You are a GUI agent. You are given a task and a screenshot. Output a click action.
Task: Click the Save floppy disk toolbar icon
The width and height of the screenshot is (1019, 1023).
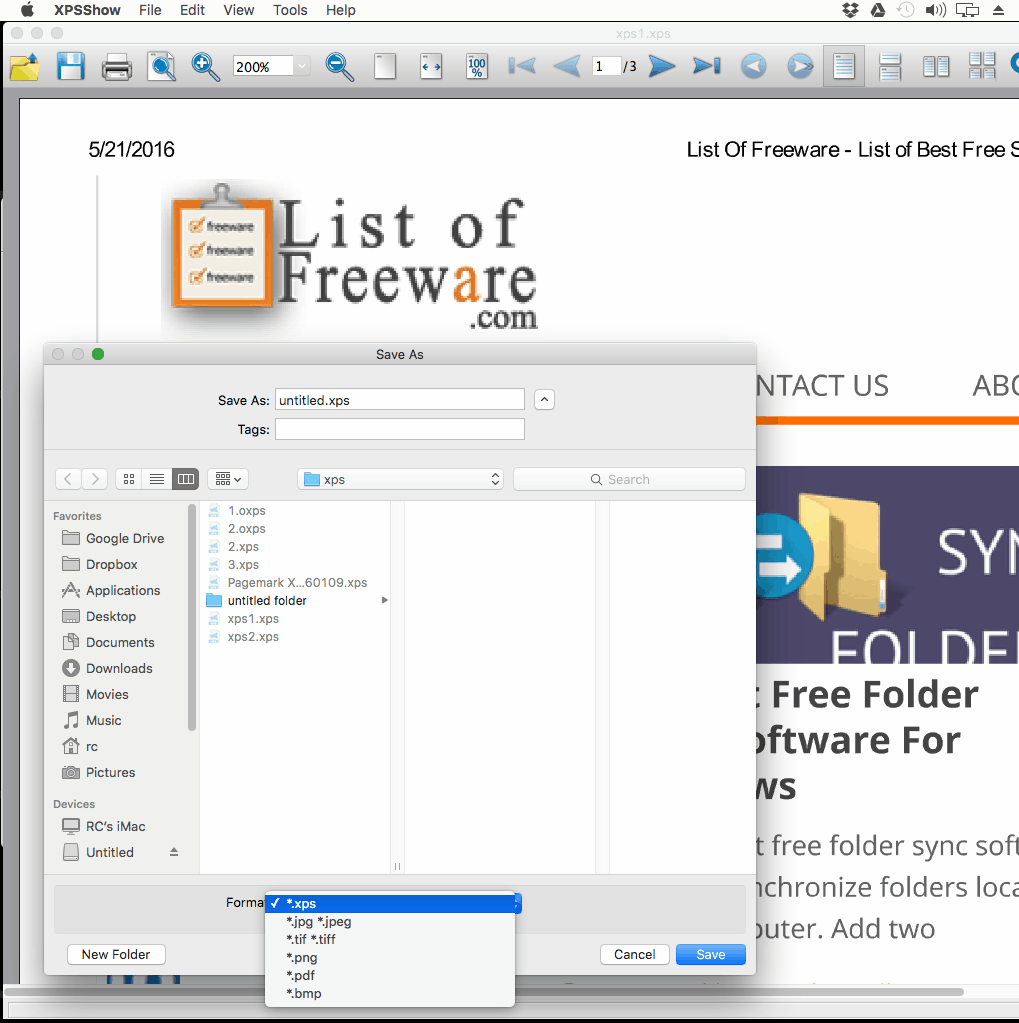pos(70,67)
